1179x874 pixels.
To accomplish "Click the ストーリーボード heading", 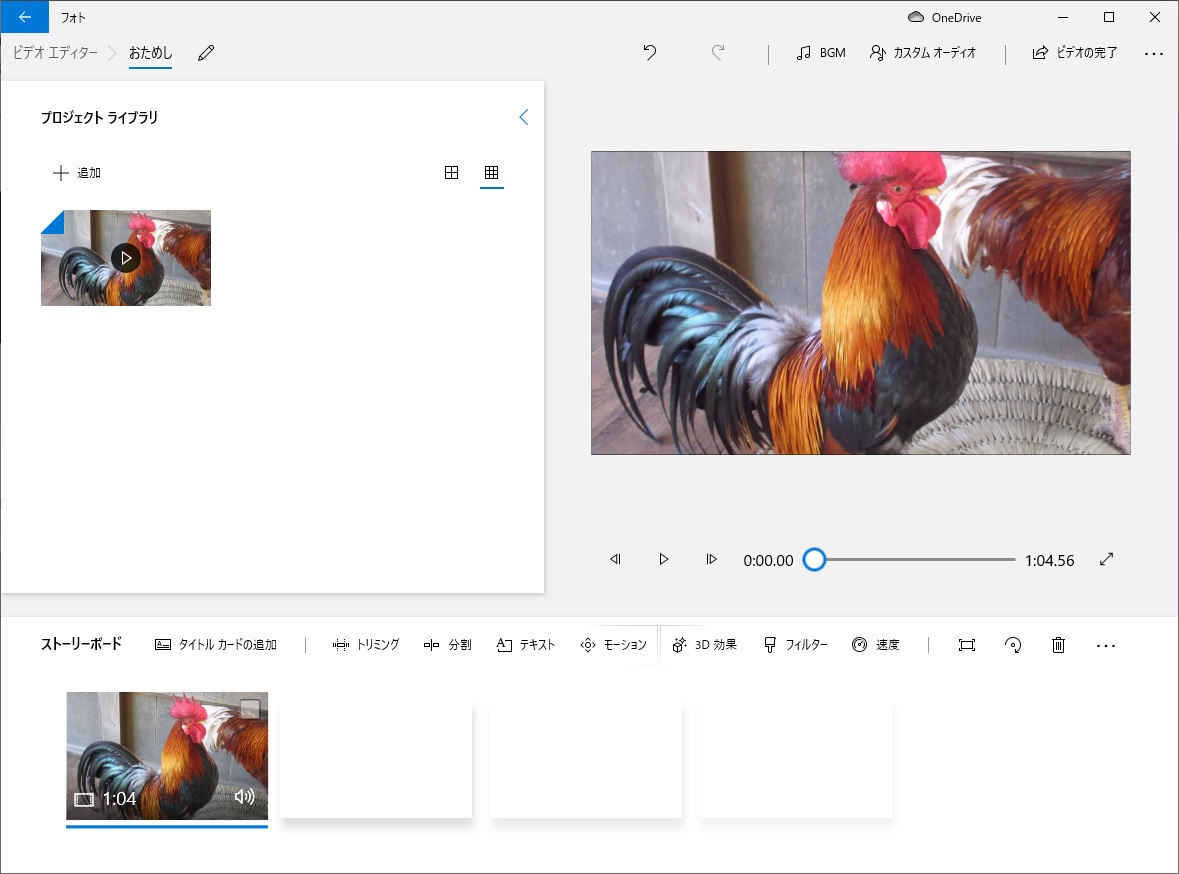I will point(81,644).
